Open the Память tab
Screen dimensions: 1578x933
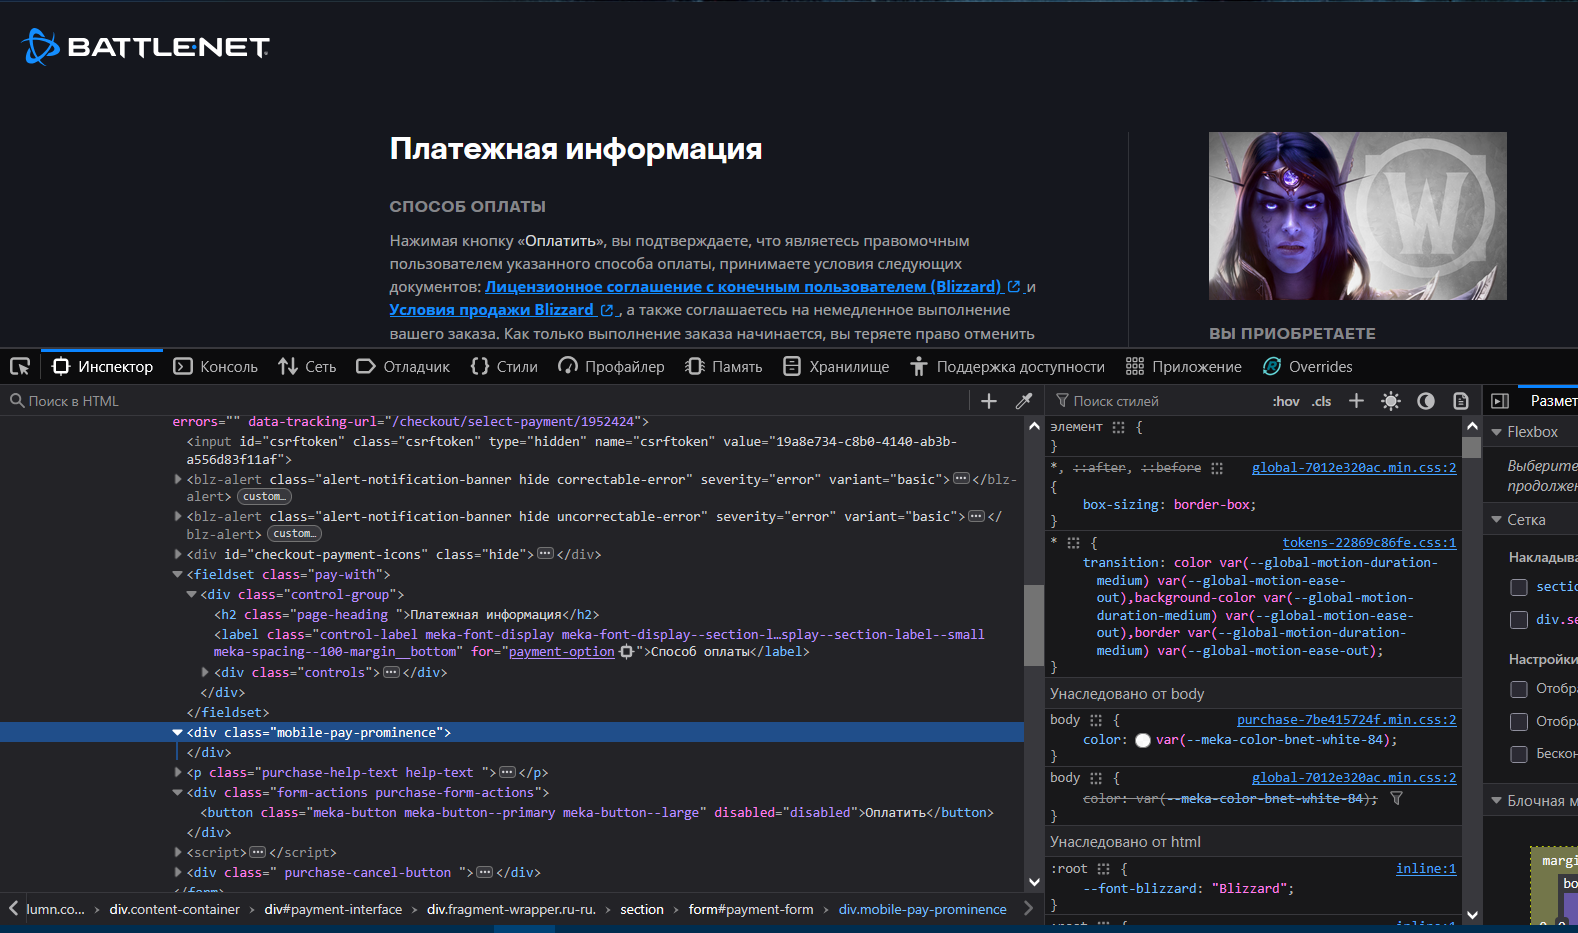click(x=724, y=367)
